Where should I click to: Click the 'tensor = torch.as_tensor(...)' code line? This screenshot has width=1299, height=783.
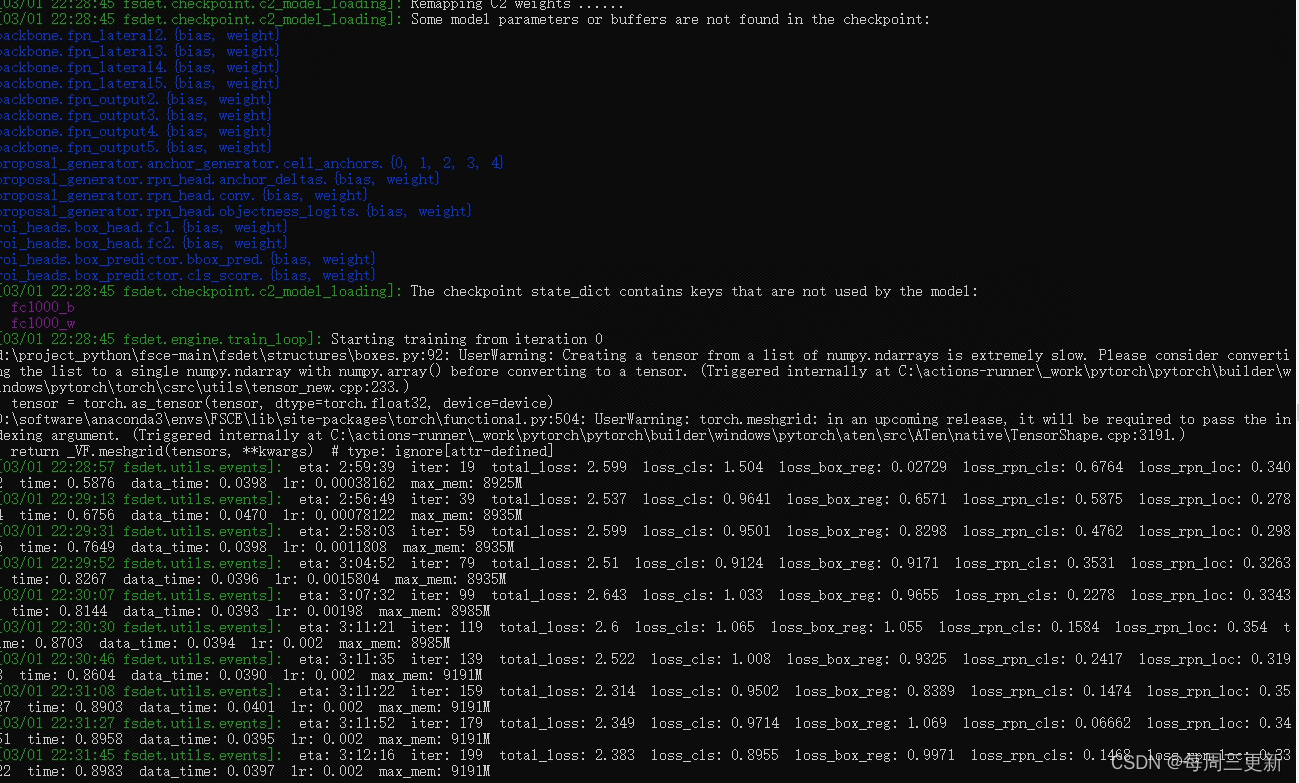[x=282, y=403]
